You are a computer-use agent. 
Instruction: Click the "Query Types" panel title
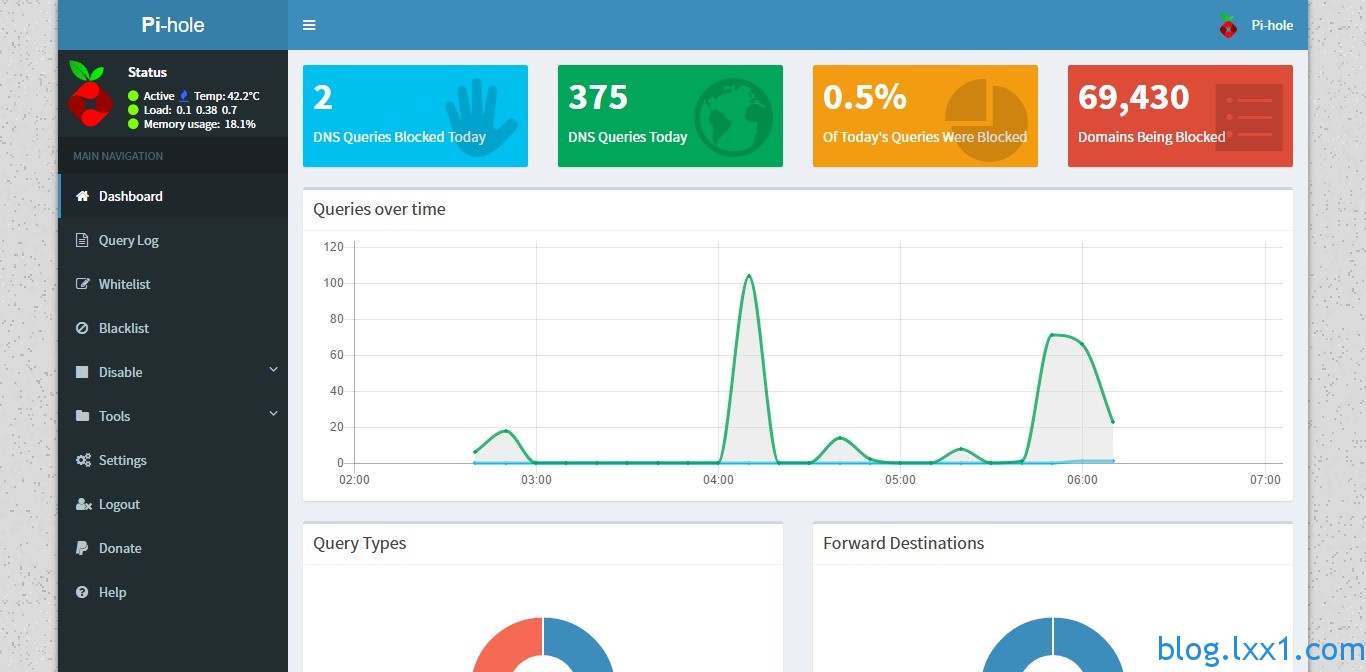[x=360, y=543]
